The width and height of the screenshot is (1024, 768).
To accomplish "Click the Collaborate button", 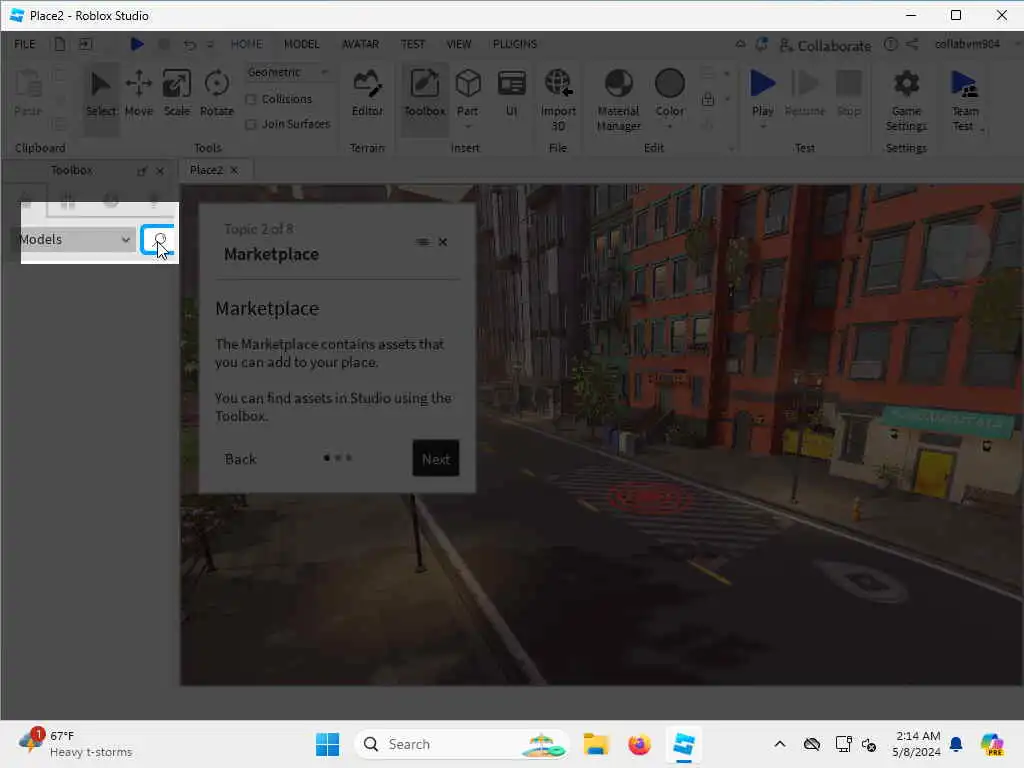I will [x=825, y=45].
